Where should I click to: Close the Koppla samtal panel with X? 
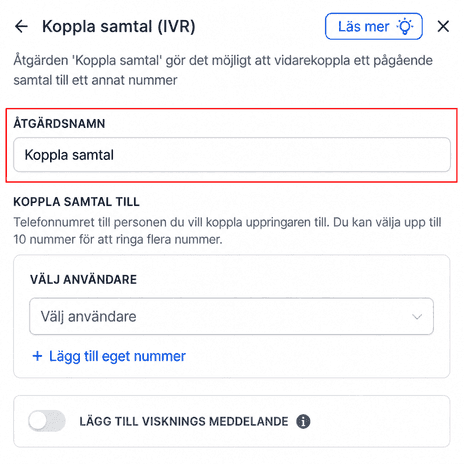[x=443, y=26]
